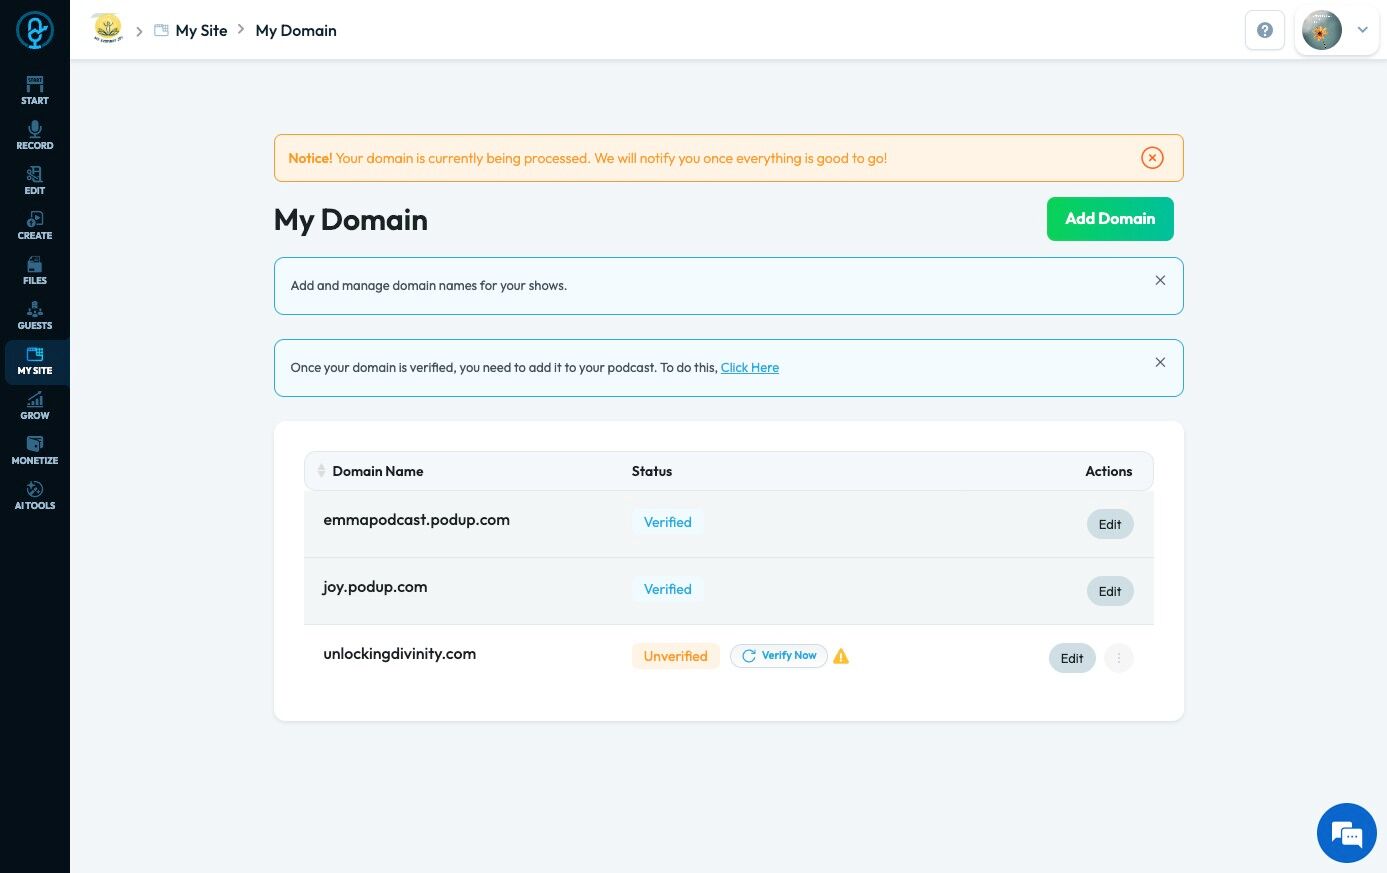The height and width of the screenshot is (873, 1387).
Task: Open the live chat widget
Action: (x=1347, y=833)
